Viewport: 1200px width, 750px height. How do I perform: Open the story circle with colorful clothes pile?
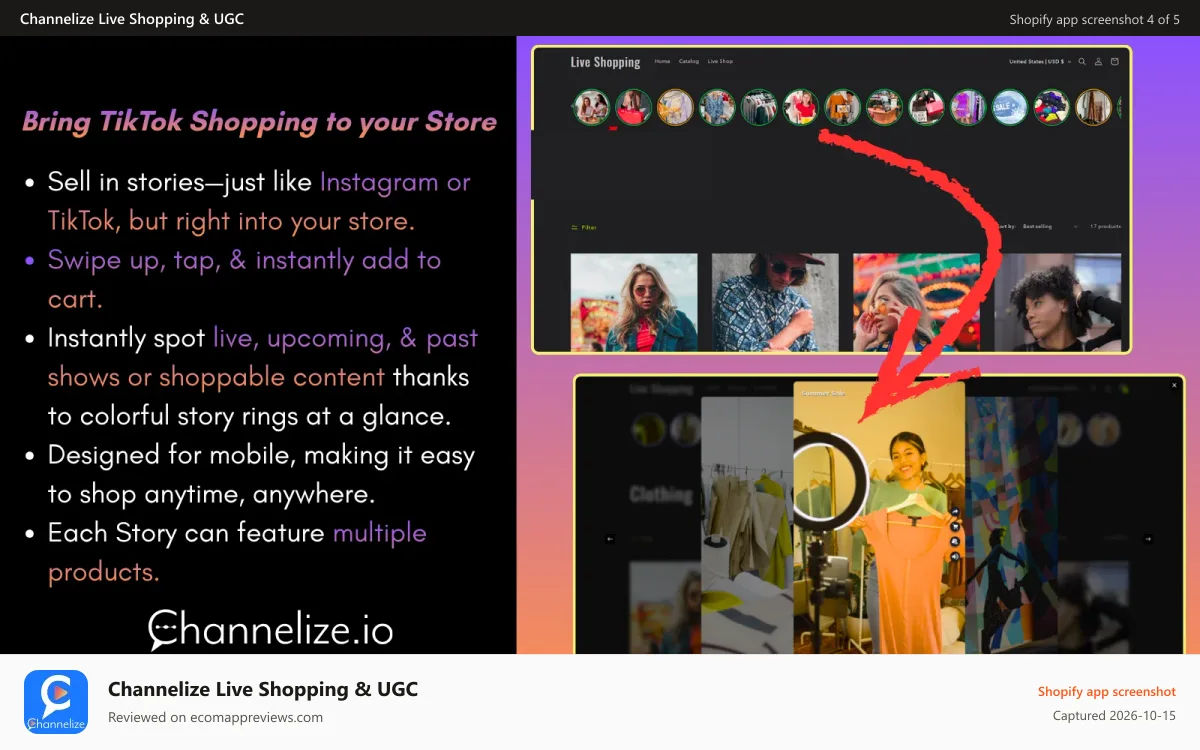click(1052, 107)
